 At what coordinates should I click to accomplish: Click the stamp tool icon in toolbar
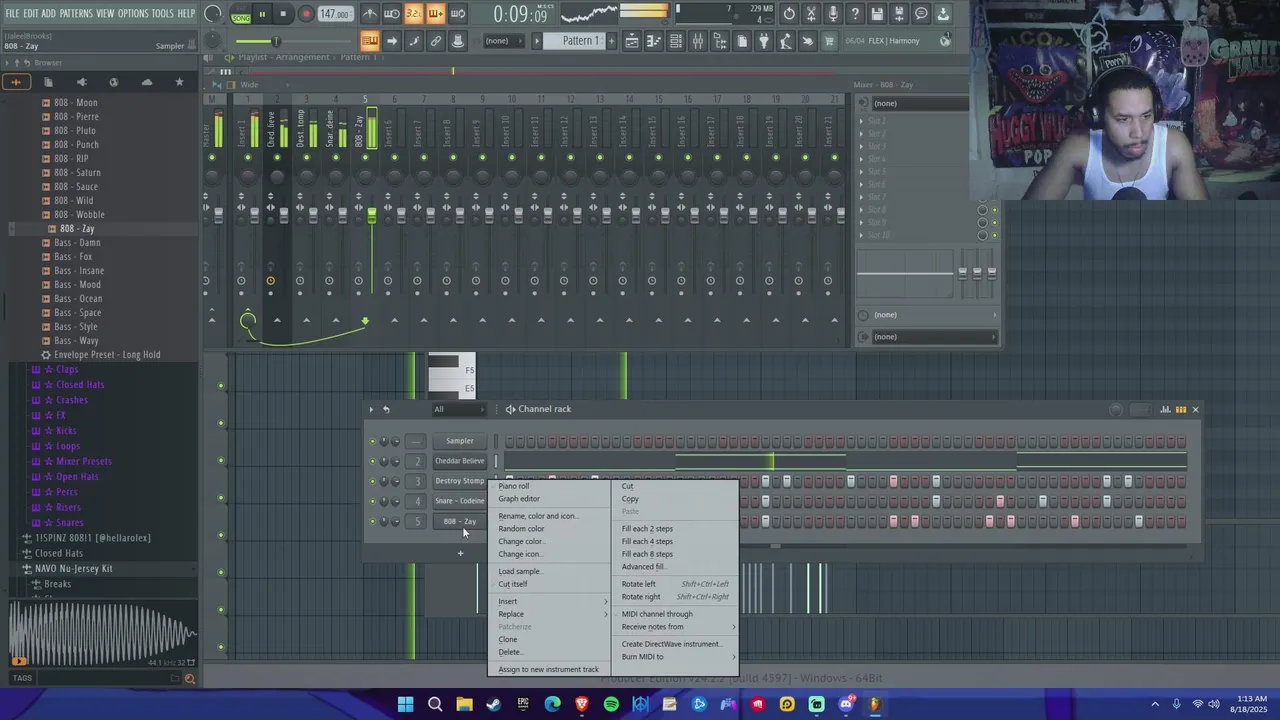point(458,41)
